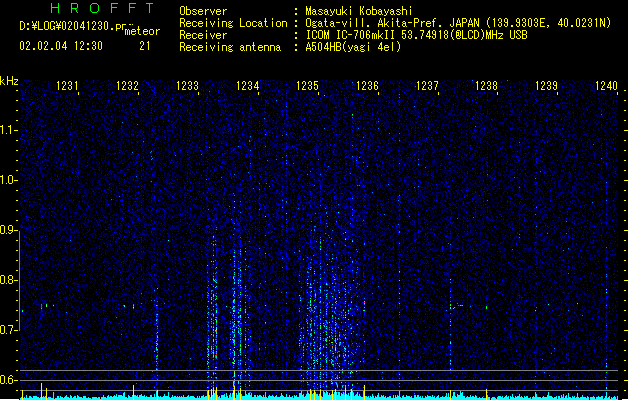Click time marker 1233
629x400 pixels.
click(187, 86)
